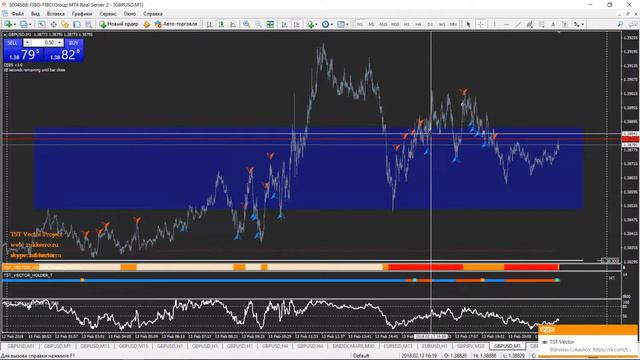640x360 pixels.
Task: Select the text label tool
Action: [x=564, y=24]
